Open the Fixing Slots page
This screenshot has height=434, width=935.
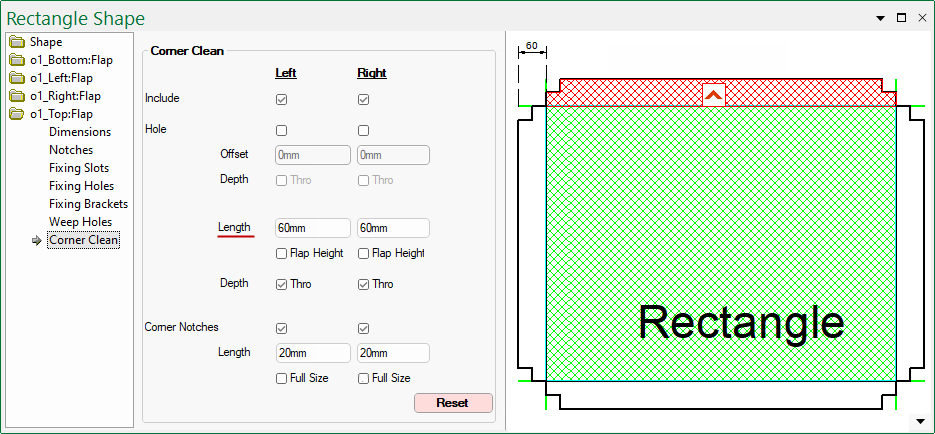[79, 168]
